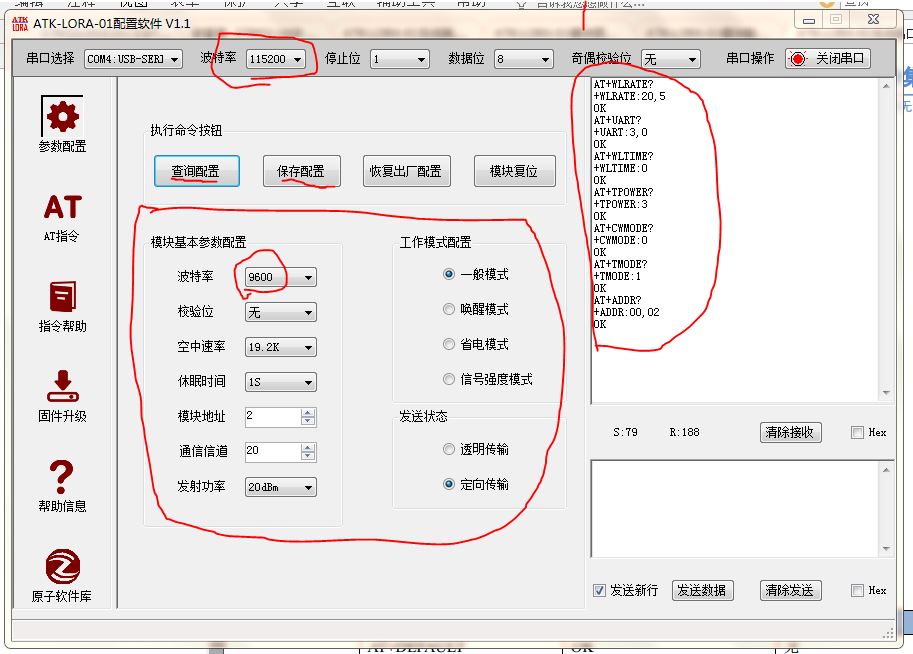Click the 保存配置 button
Viewport: 913px width, 654px height.
pos(302,171)
